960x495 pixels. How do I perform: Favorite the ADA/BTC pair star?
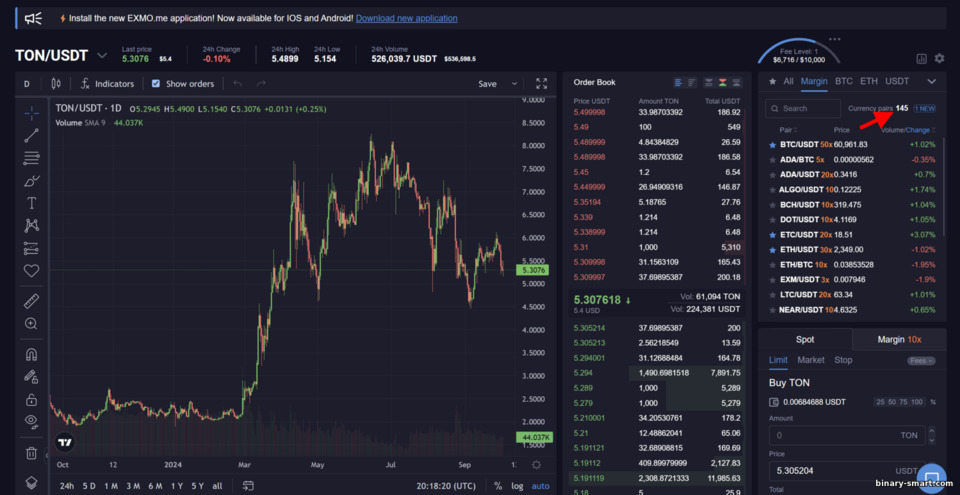(773, 160)
